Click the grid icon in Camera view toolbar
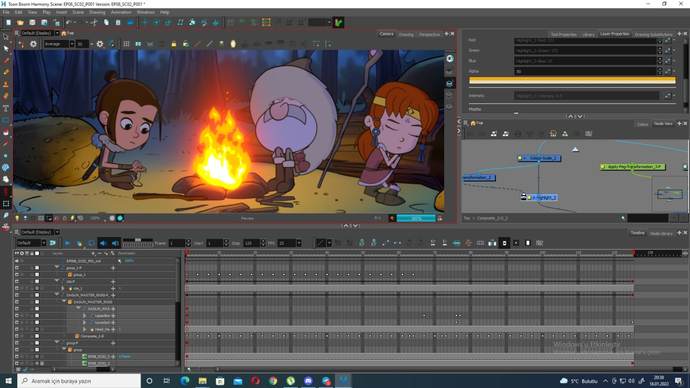Screen dimensions: 690x388 126,44
